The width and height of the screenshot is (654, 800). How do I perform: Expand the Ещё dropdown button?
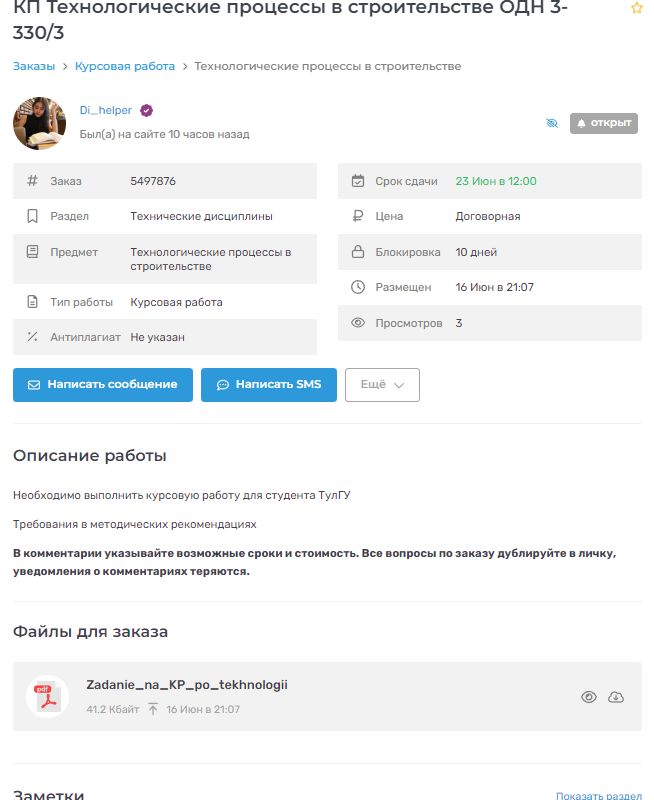coord(382,385)
